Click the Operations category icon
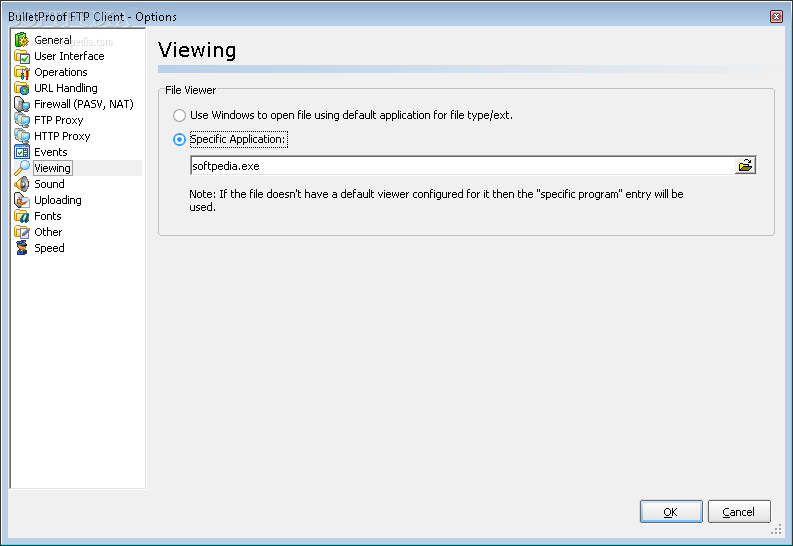Screen dimensions: 793x546 pyautogui.click(x=22, y=72)
